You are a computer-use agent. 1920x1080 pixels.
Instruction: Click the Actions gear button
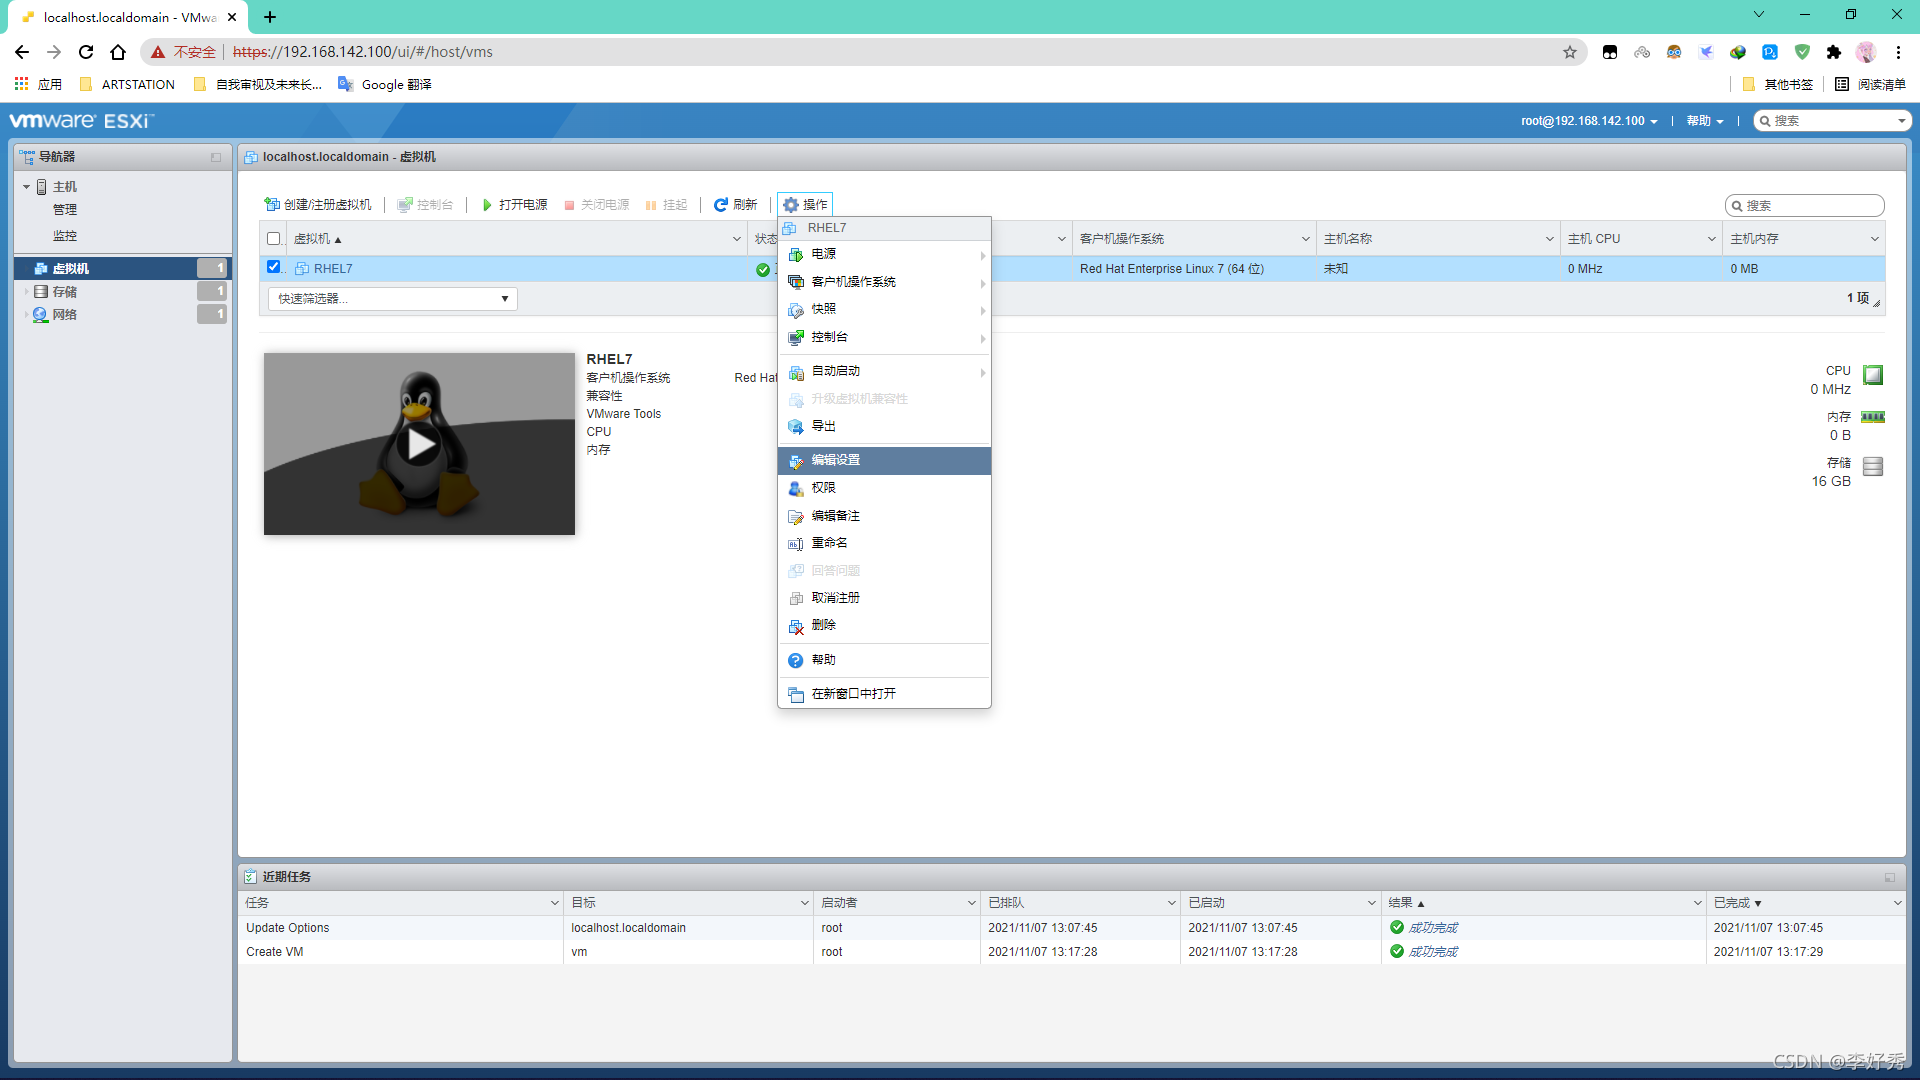coord(805,205)
